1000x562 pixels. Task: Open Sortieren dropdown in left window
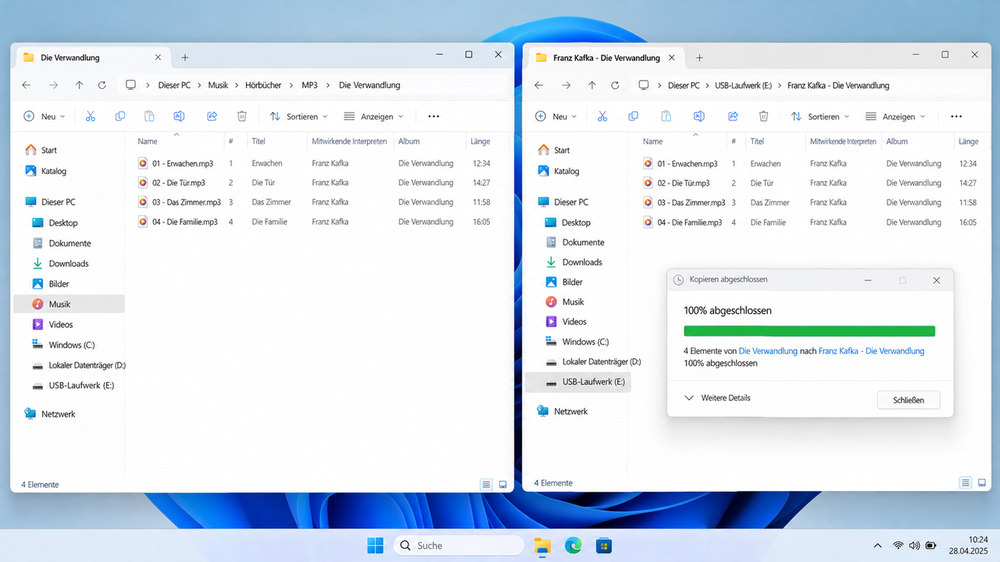[x=298, y=116]
